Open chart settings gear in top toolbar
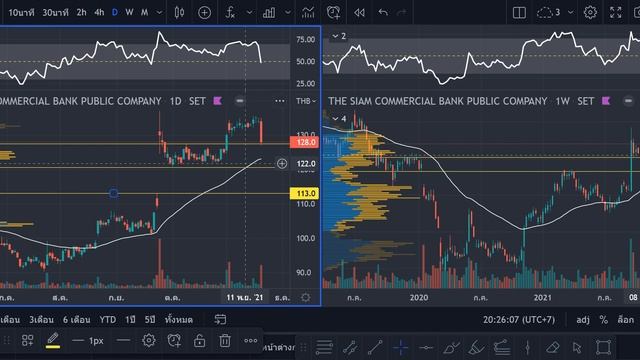The image size is (640, 360). pos(590,13)
